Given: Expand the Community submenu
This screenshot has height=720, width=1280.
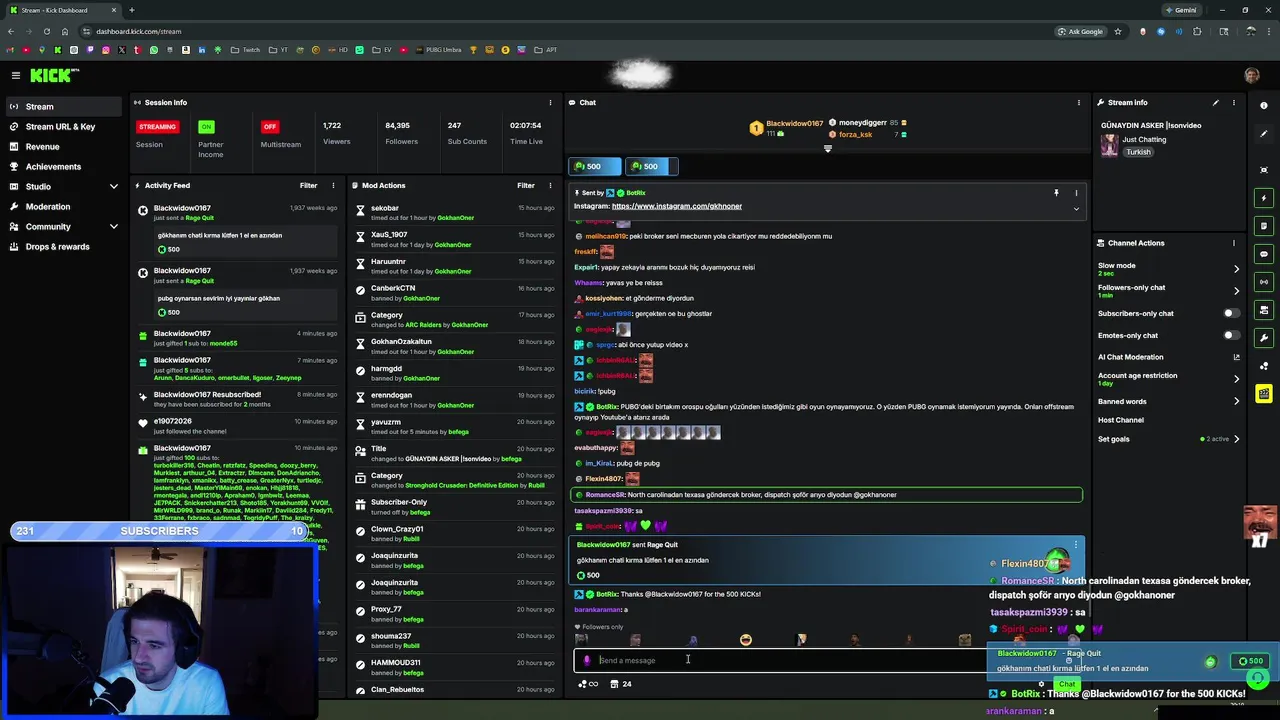Looking at the screenshot, I should (x=113, y=226).
